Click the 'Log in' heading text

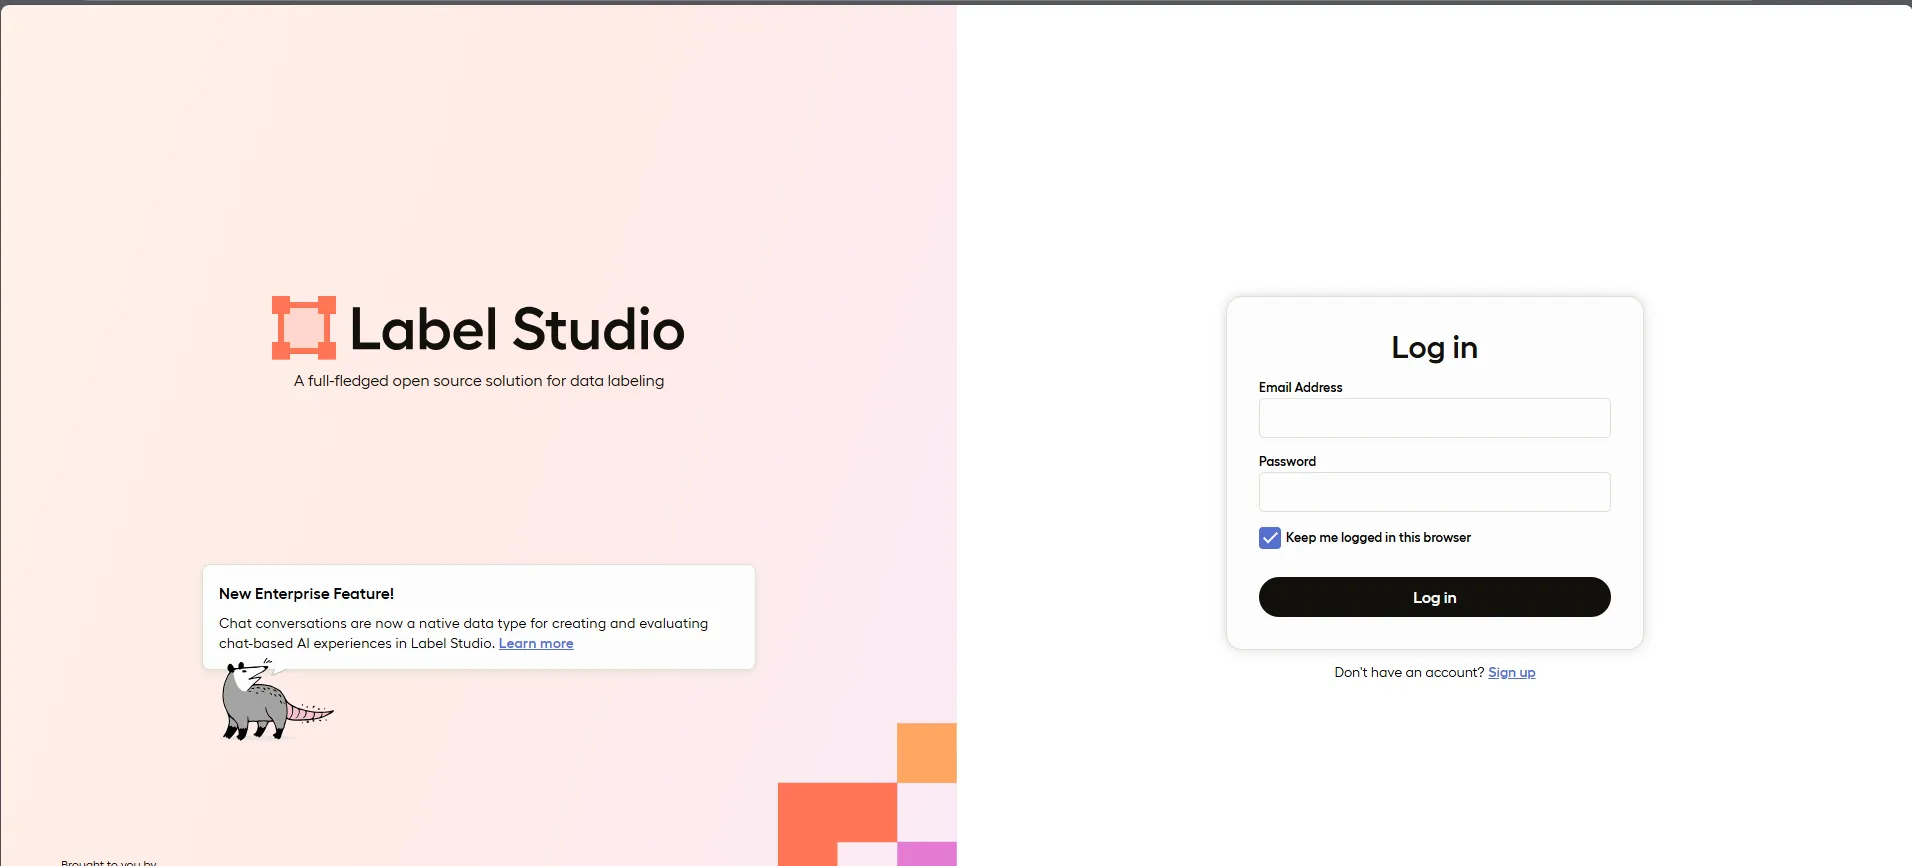[1434, 347]
